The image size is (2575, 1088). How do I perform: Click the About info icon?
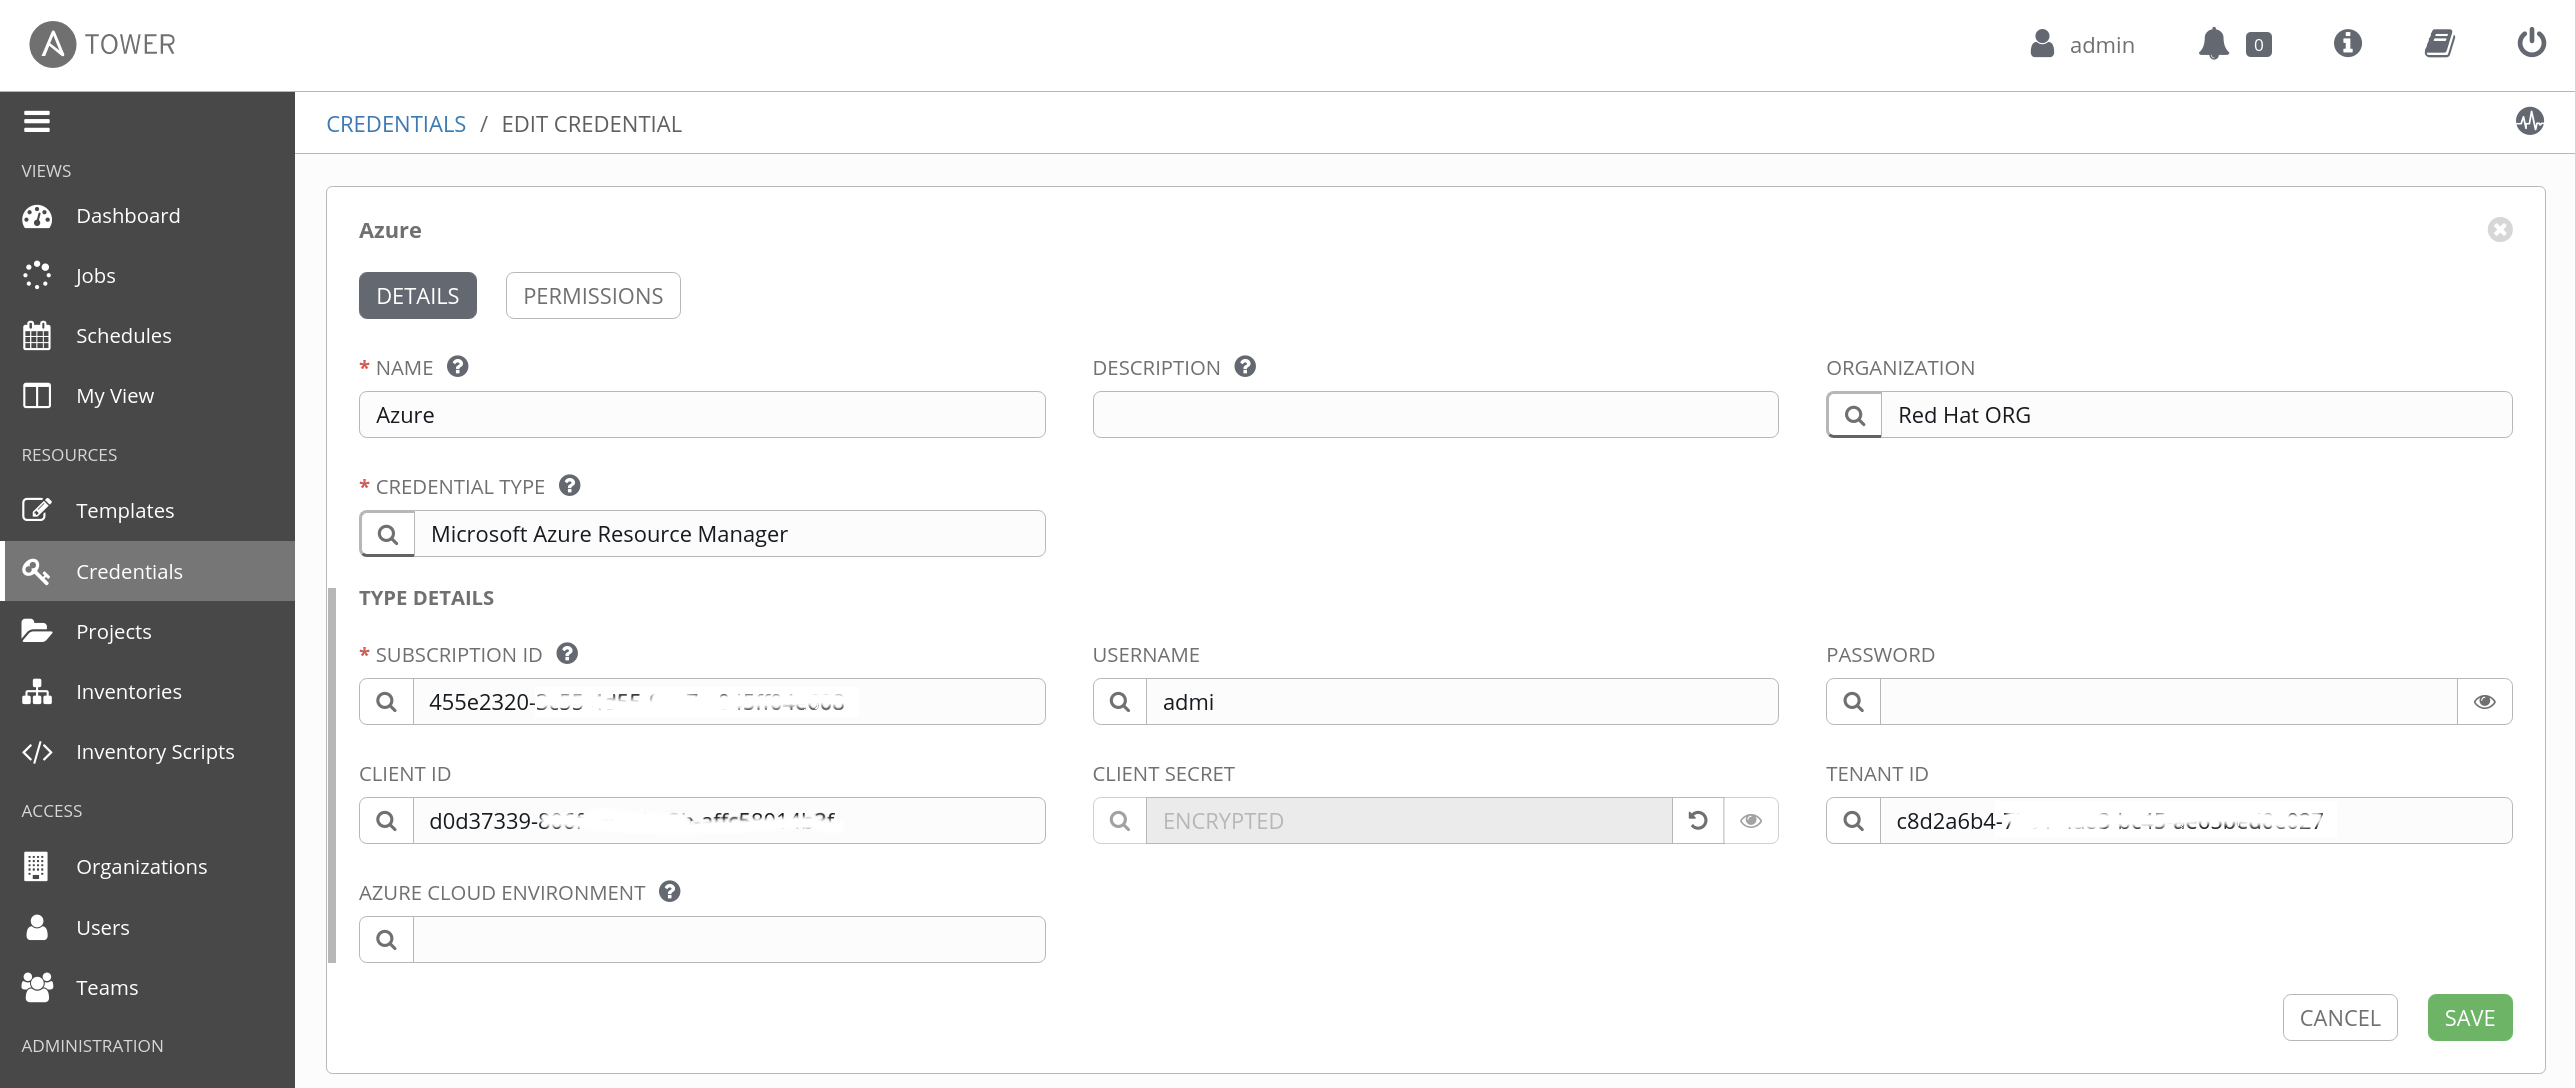coord(2347,44)
